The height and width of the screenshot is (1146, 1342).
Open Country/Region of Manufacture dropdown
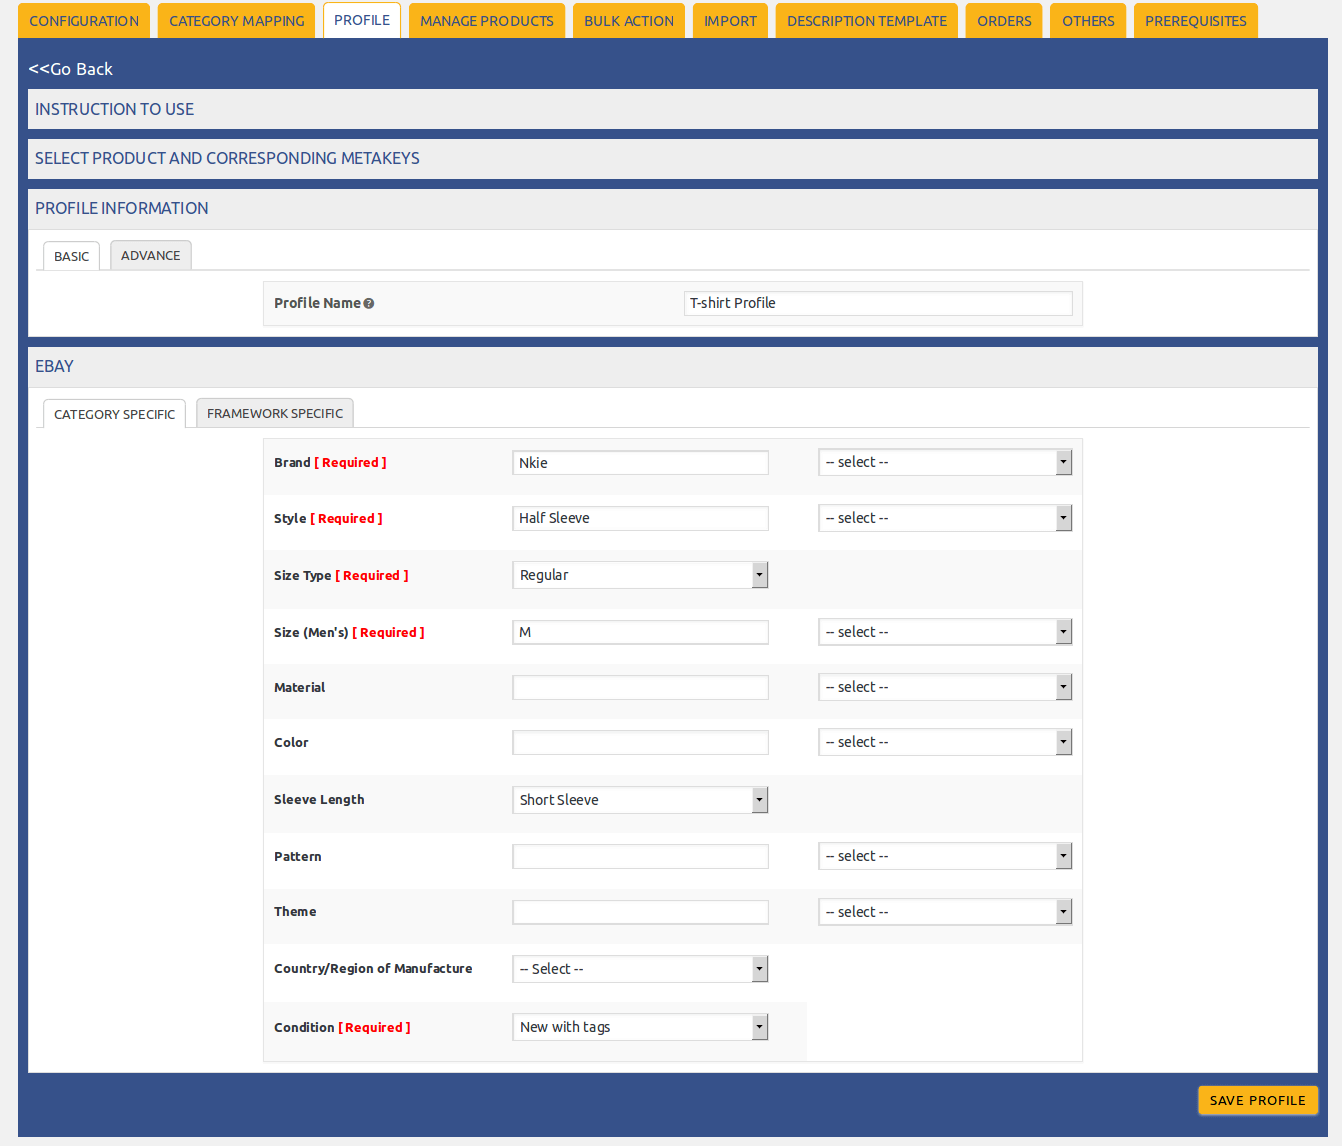[x=640, y=969]
